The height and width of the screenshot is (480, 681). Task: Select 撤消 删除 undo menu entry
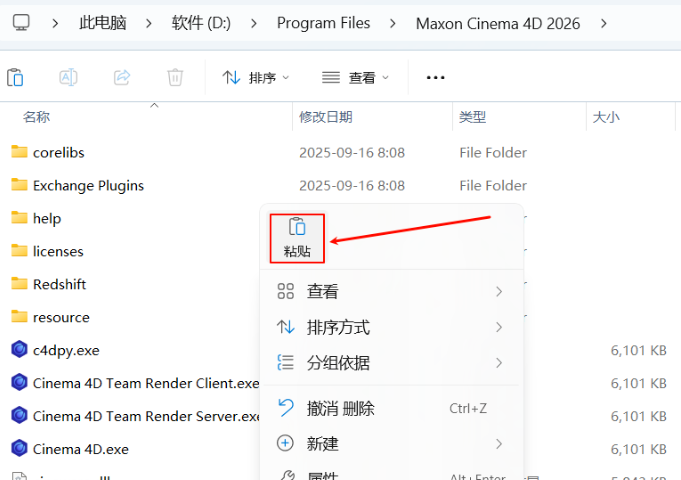(340, 408)
